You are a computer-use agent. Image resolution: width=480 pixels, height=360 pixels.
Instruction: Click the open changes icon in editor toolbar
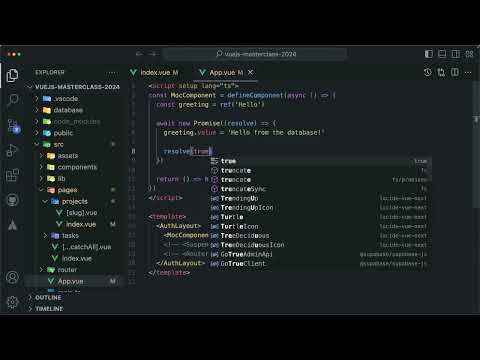(x=441, y=72)
